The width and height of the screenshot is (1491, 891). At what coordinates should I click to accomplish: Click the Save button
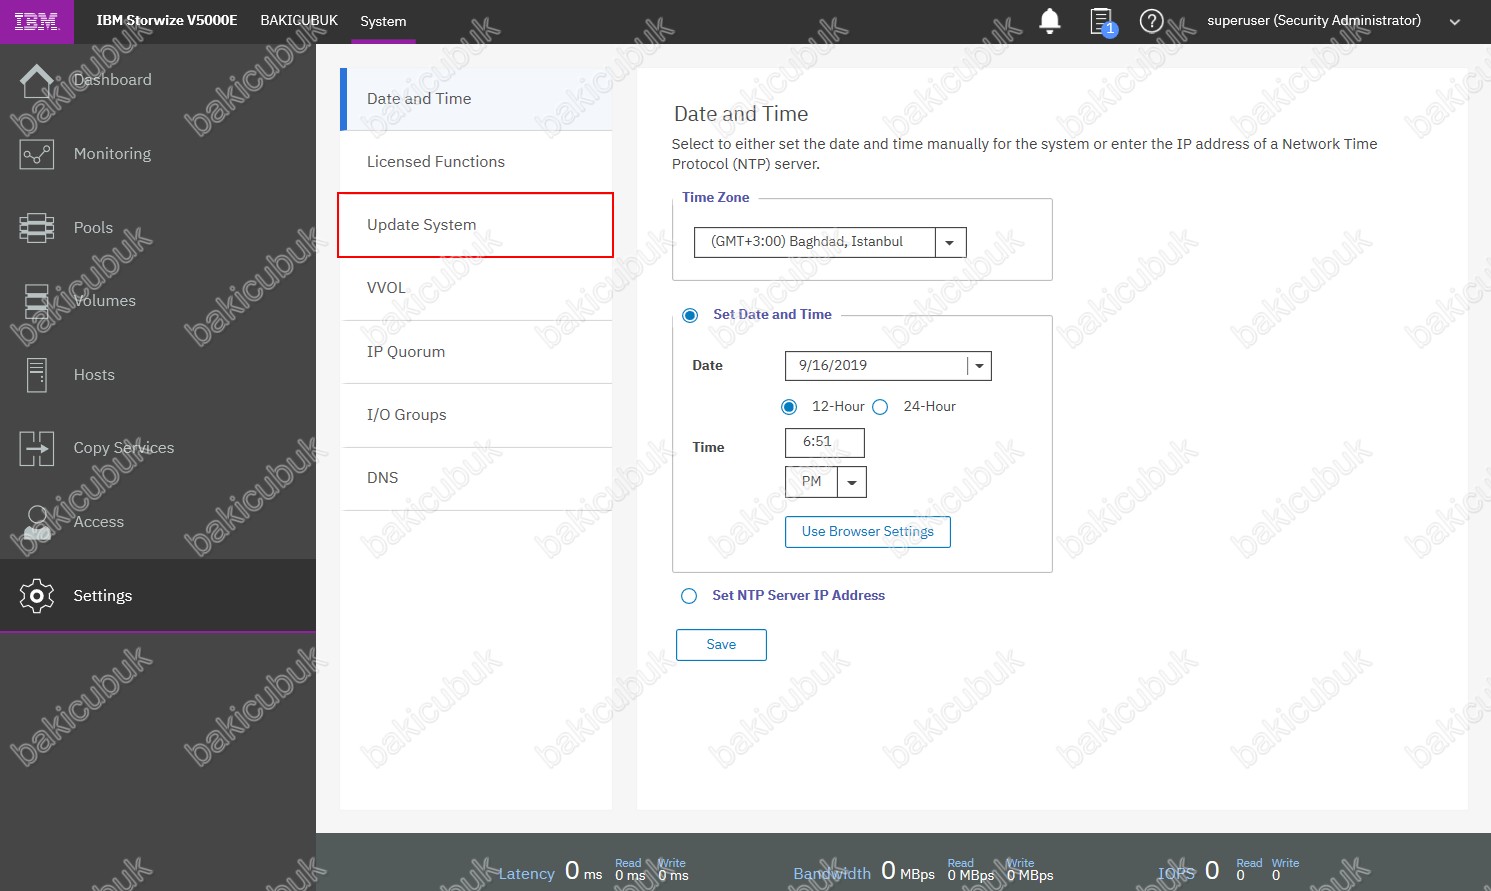point(721,645)
